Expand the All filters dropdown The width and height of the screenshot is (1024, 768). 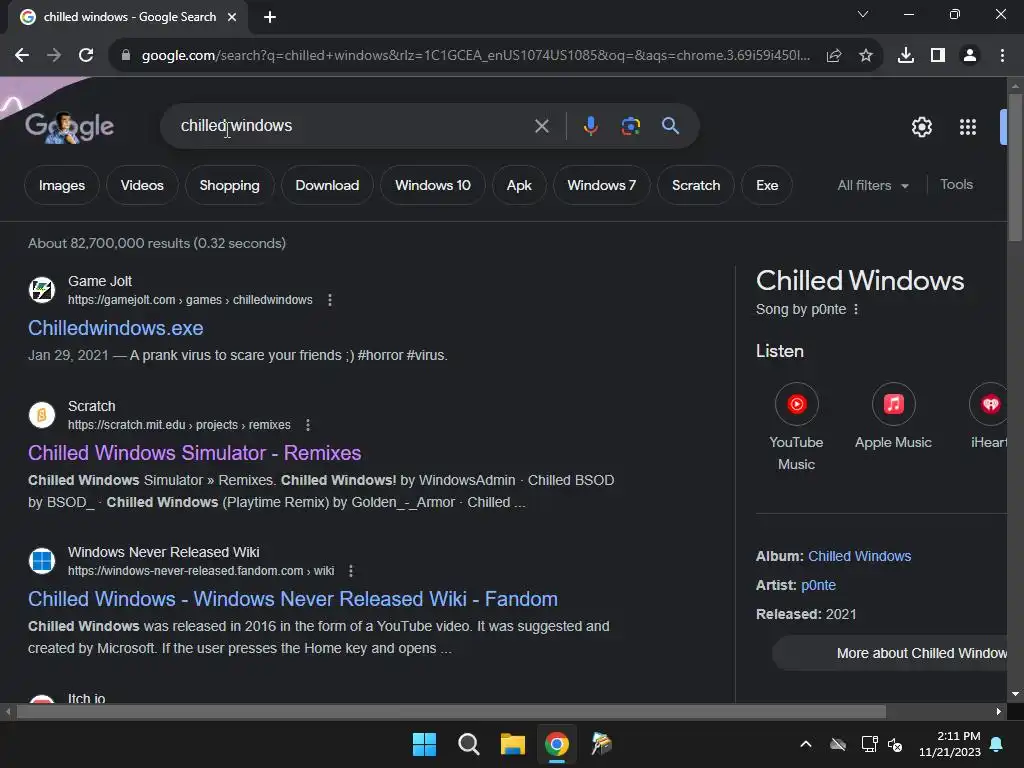coord(873,185)
